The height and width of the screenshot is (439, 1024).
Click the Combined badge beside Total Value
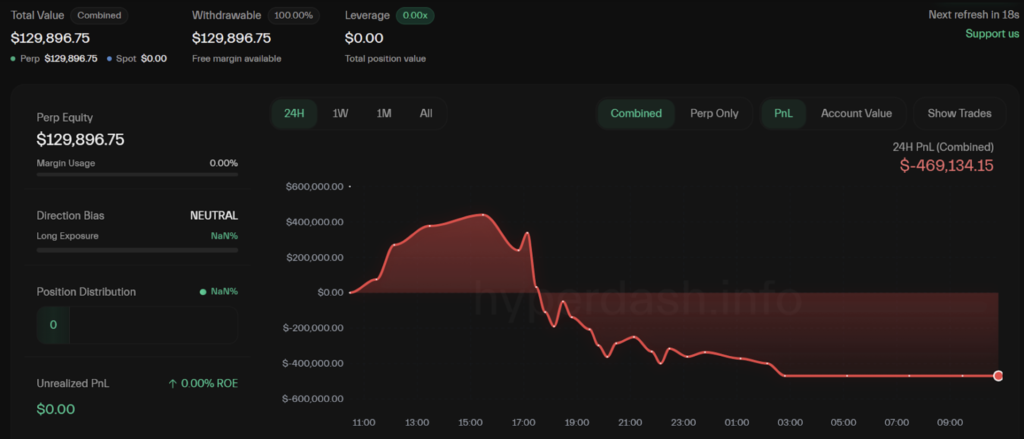[x=100, y=16]
